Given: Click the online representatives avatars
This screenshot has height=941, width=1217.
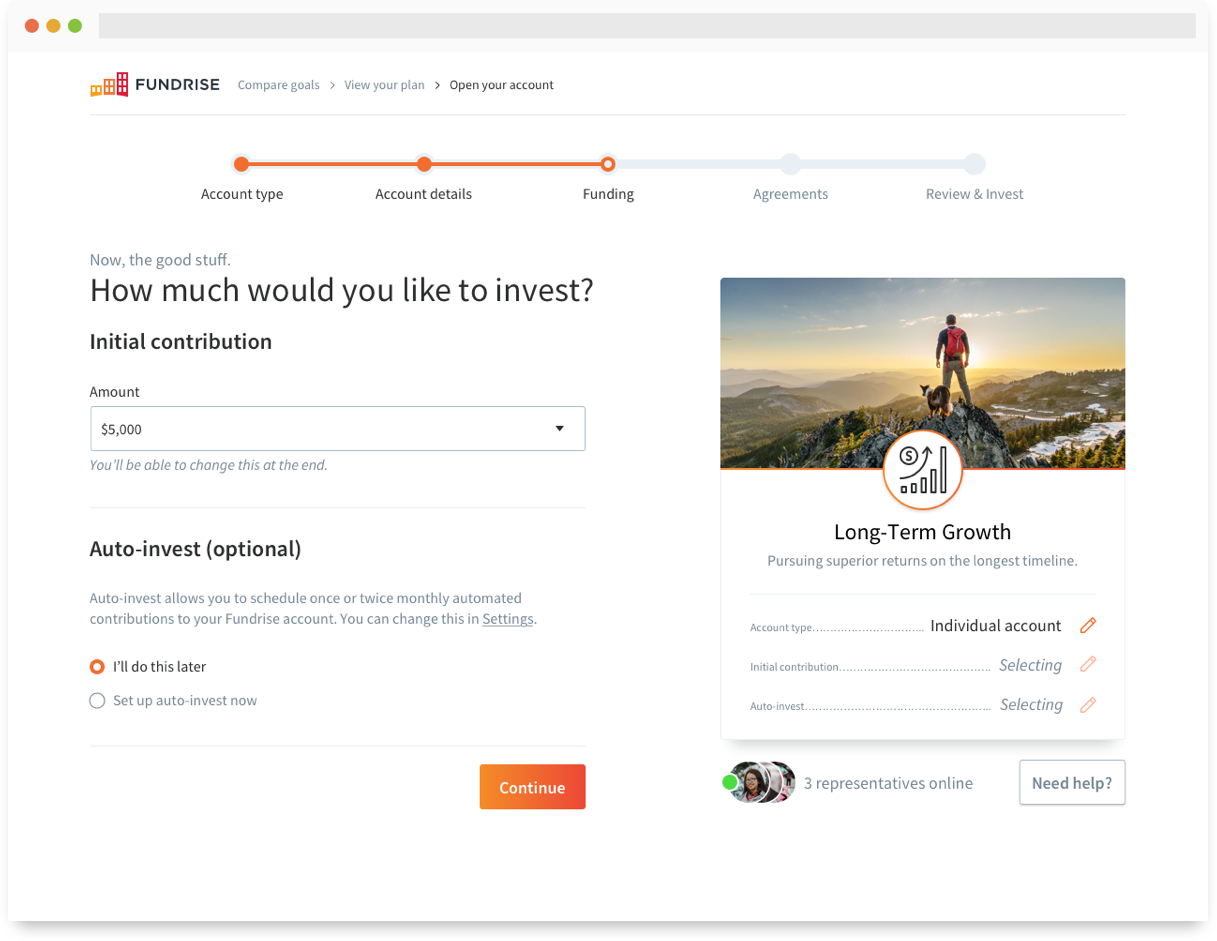Looking at the screenshot, I should click(762, 783).
